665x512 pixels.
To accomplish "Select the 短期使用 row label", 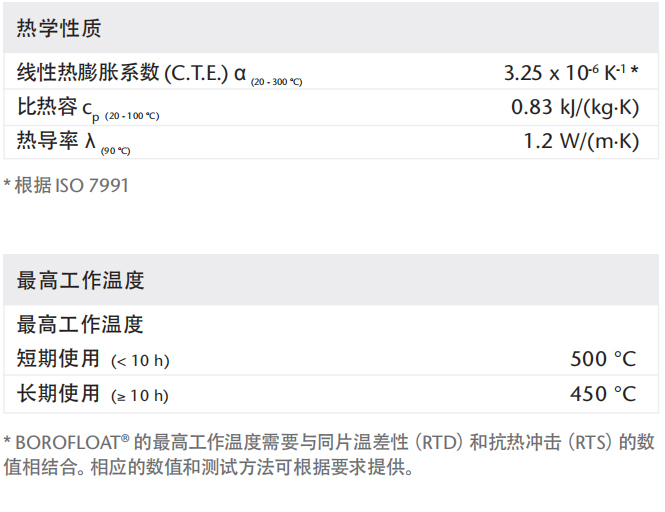I will tap(59, 359).
